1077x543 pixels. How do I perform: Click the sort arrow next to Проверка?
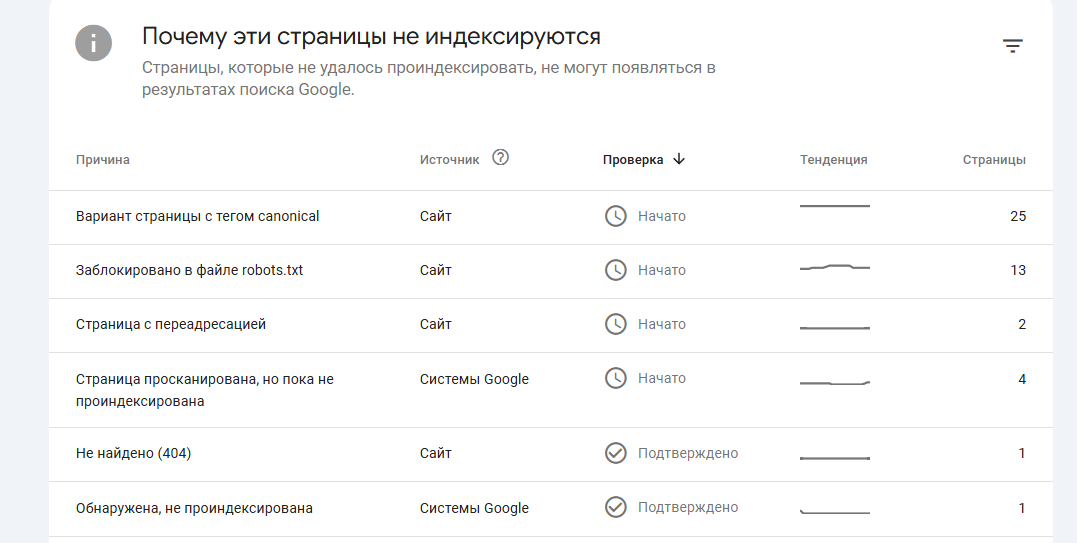pos(679,159)
